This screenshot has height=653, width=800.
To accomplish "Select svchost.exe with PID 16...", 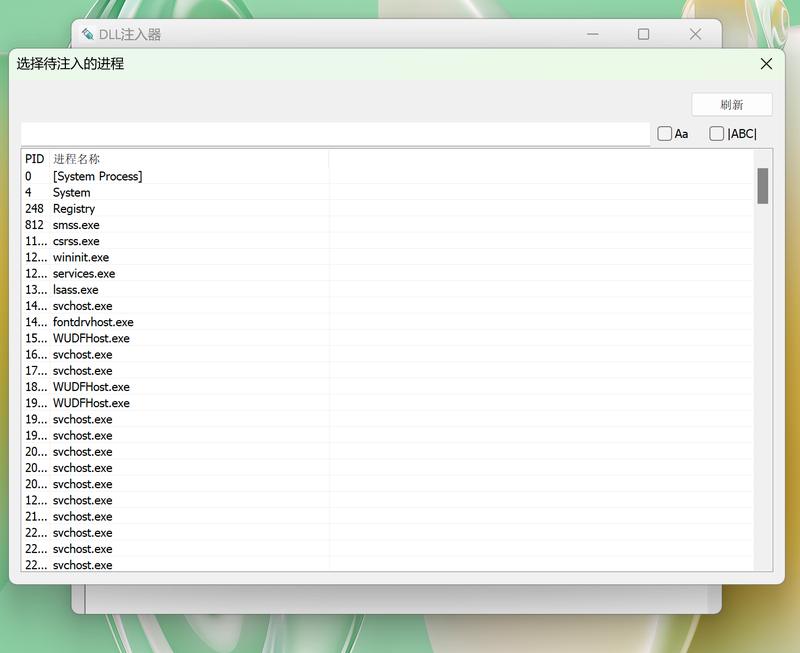I will (x=388, y=355).
